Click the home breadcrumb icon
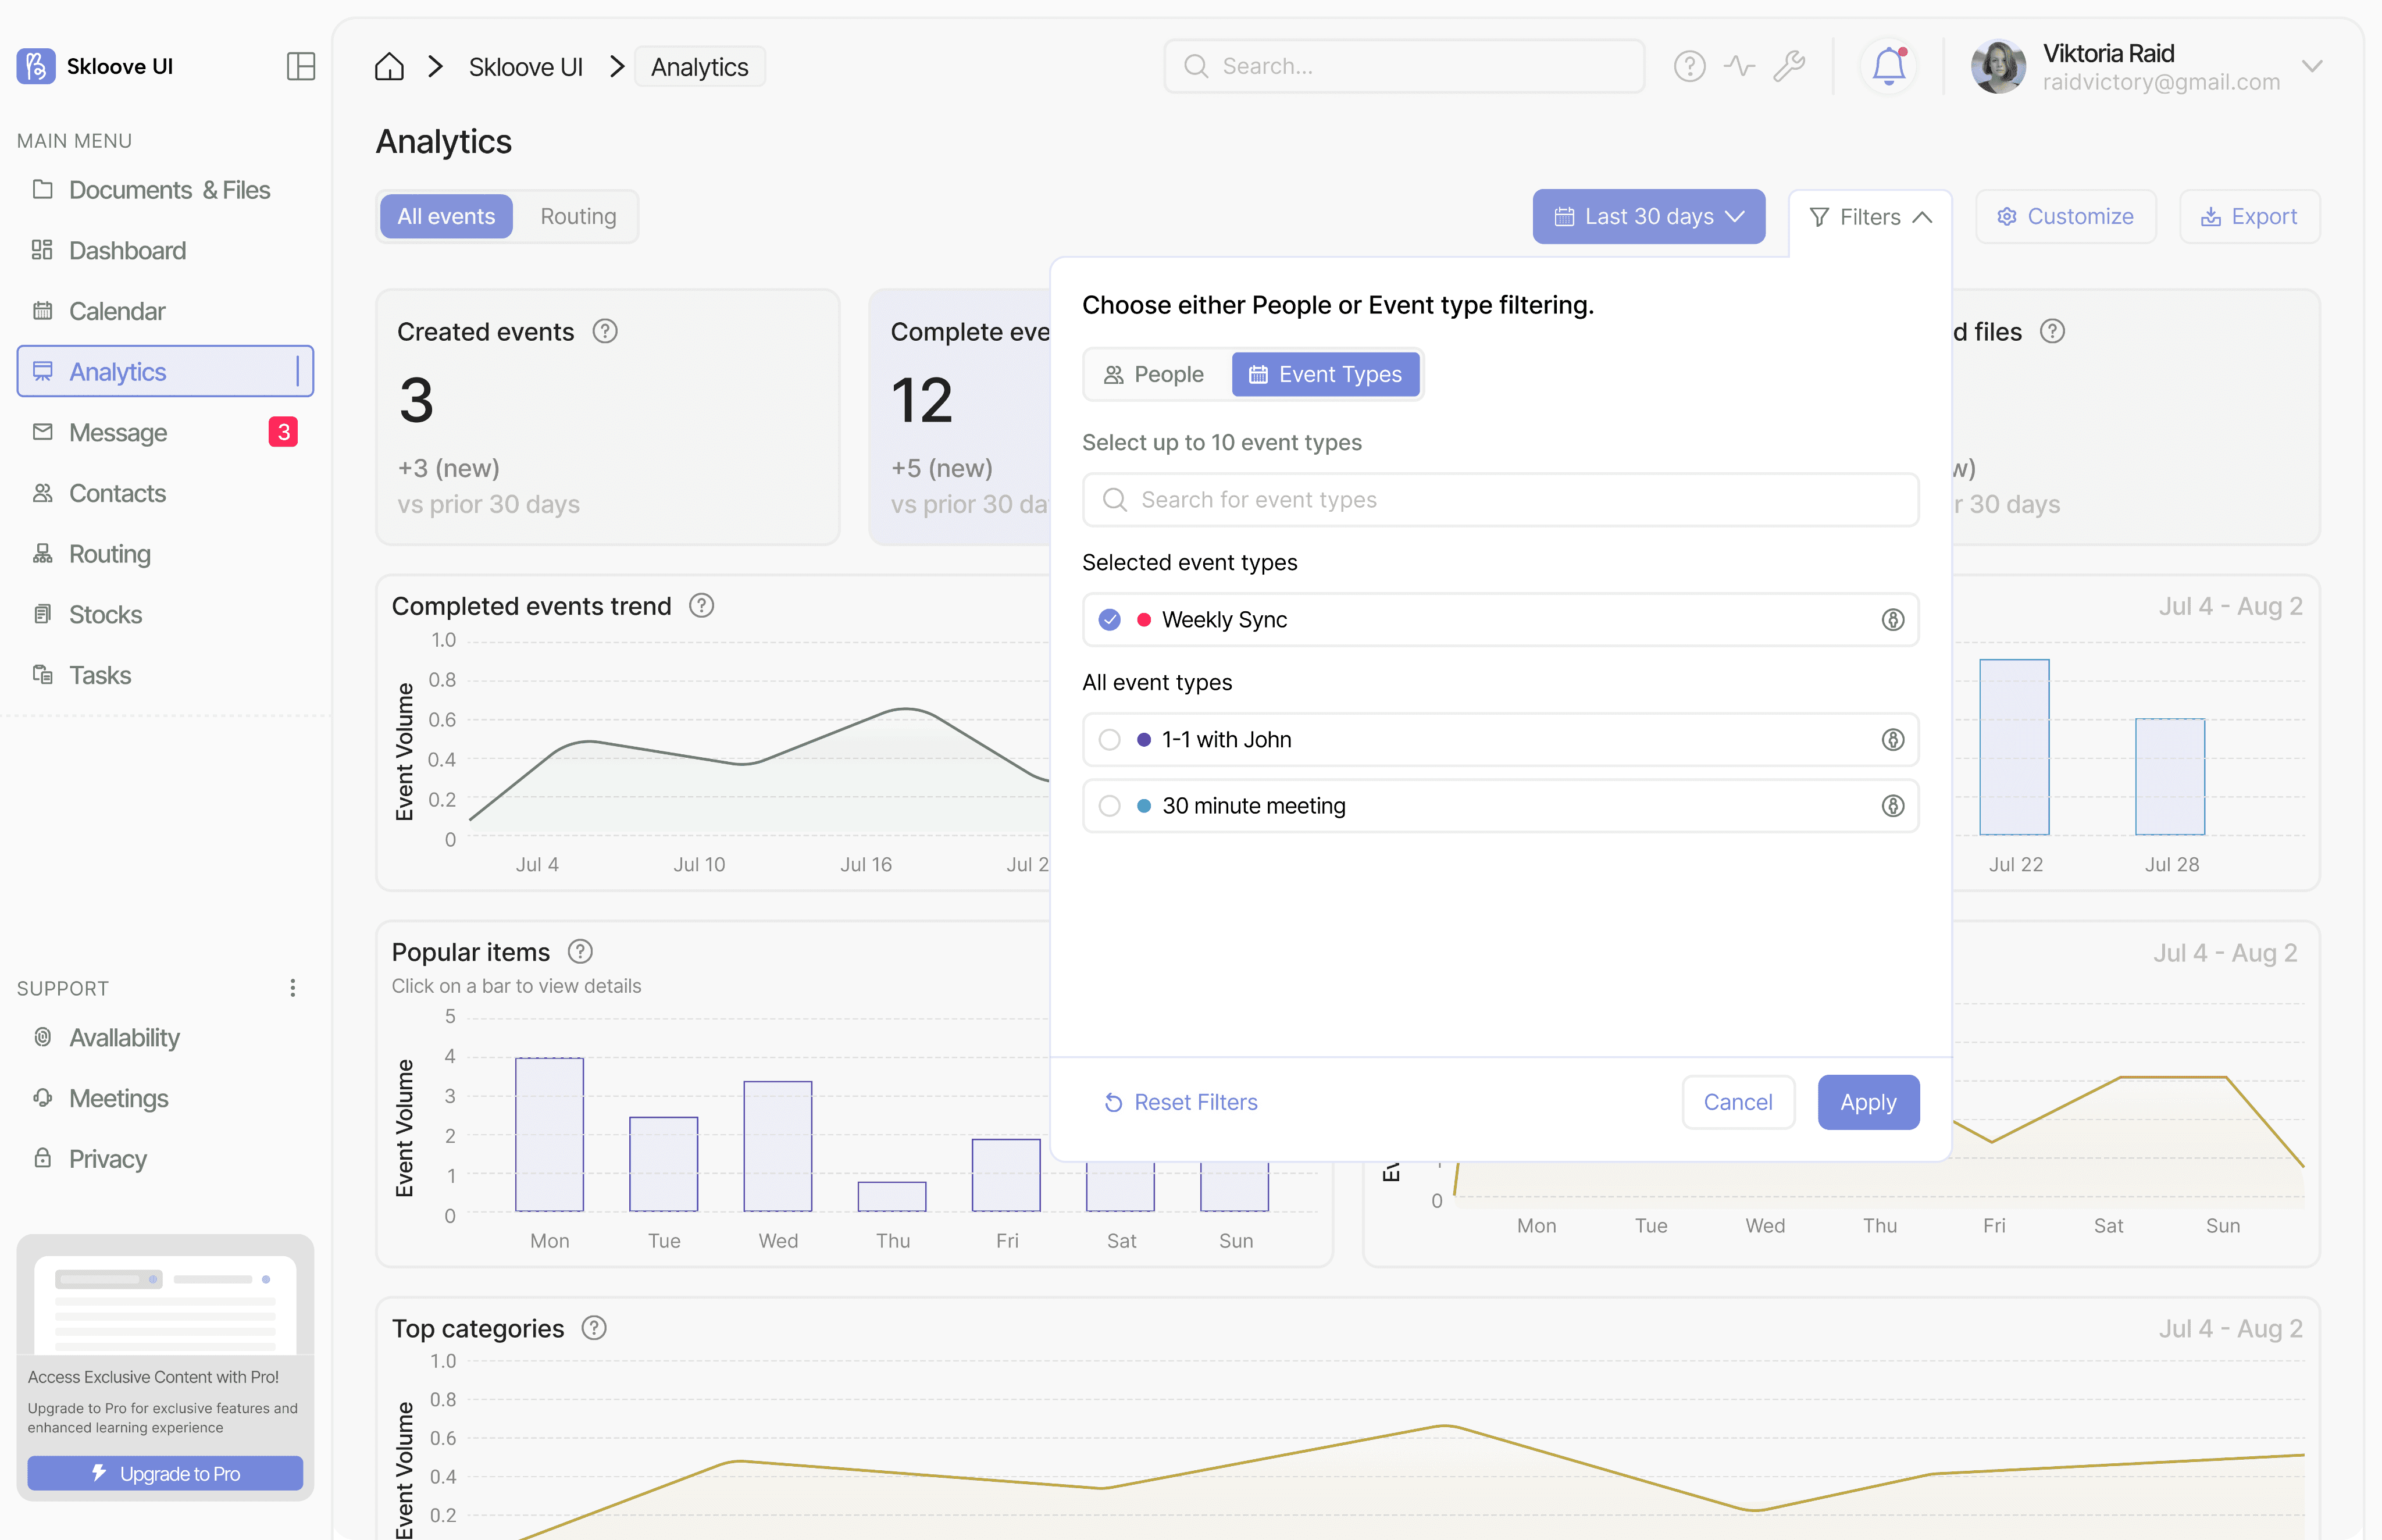 coord(389,67)
